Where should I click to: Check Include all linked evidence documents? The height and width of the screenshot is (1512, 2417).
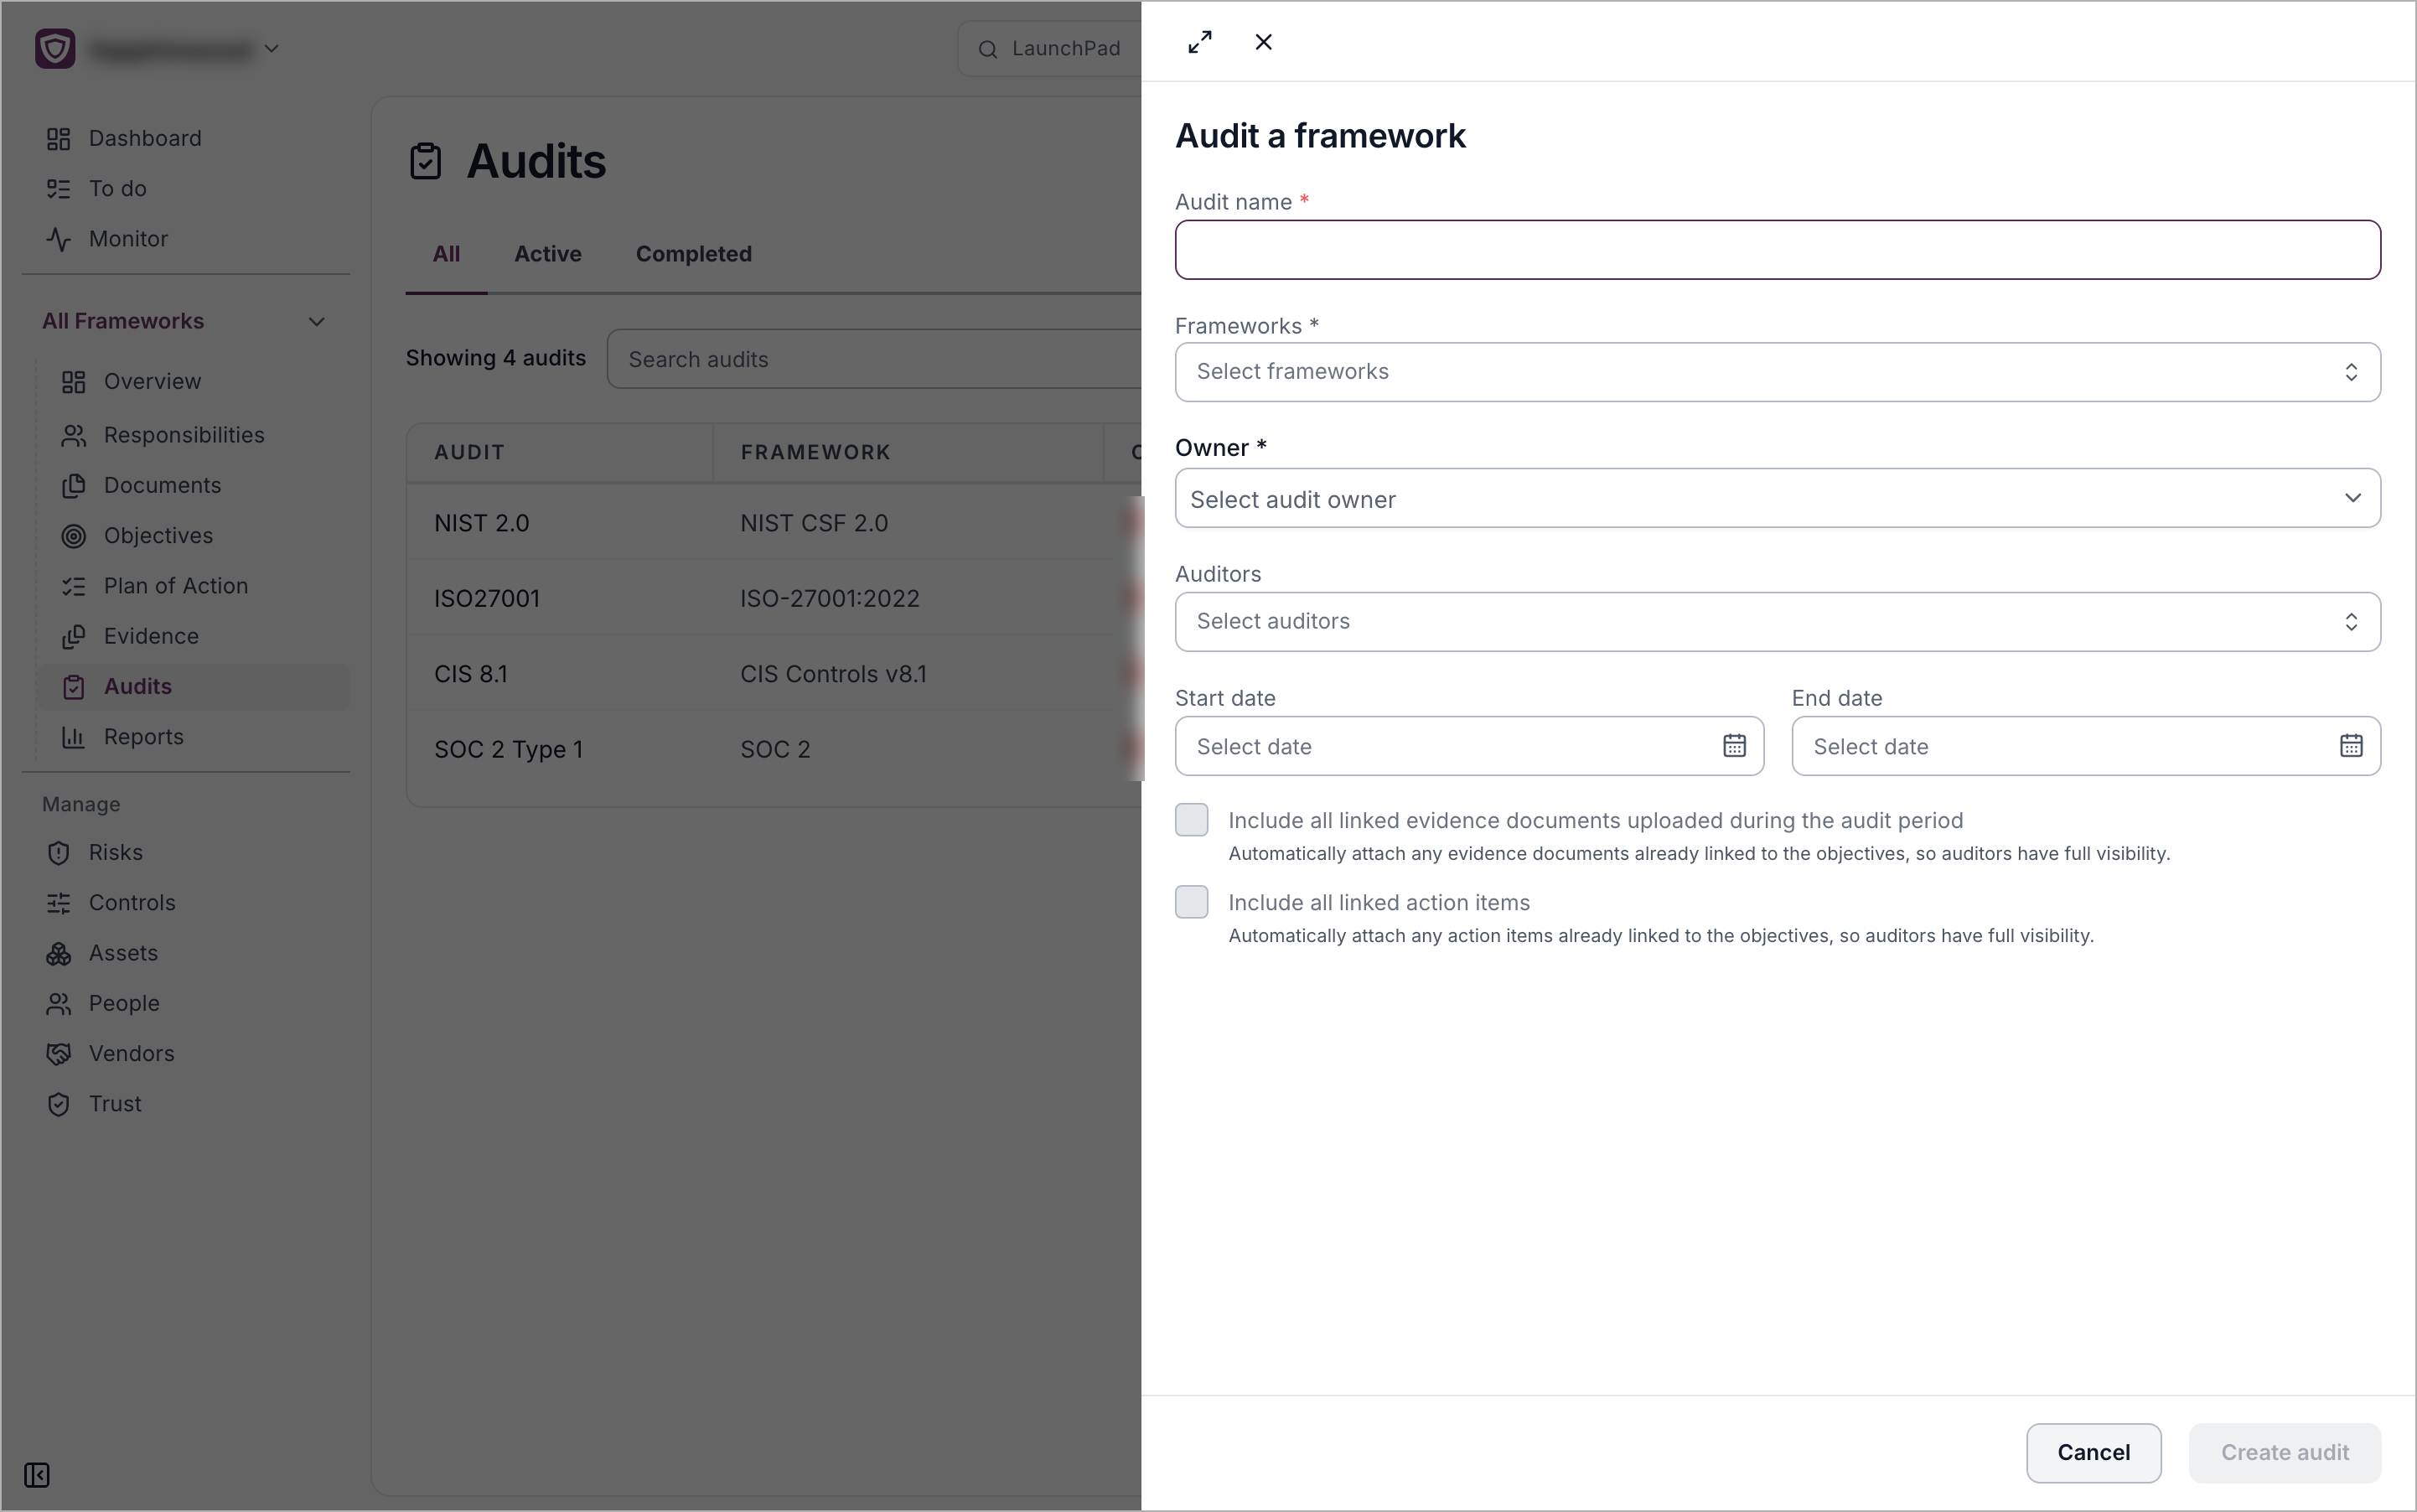point(1192,820)
